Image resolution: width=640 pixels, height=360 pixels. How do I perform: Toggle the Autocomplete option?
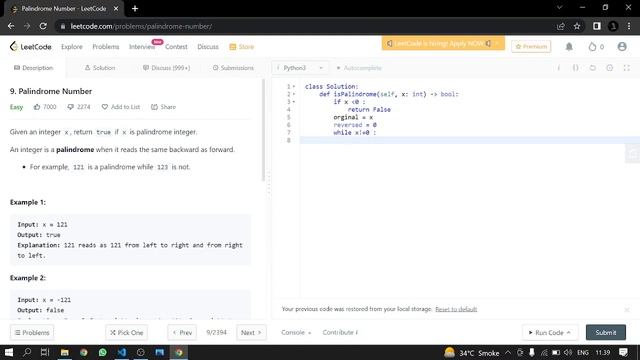point(359,68)
